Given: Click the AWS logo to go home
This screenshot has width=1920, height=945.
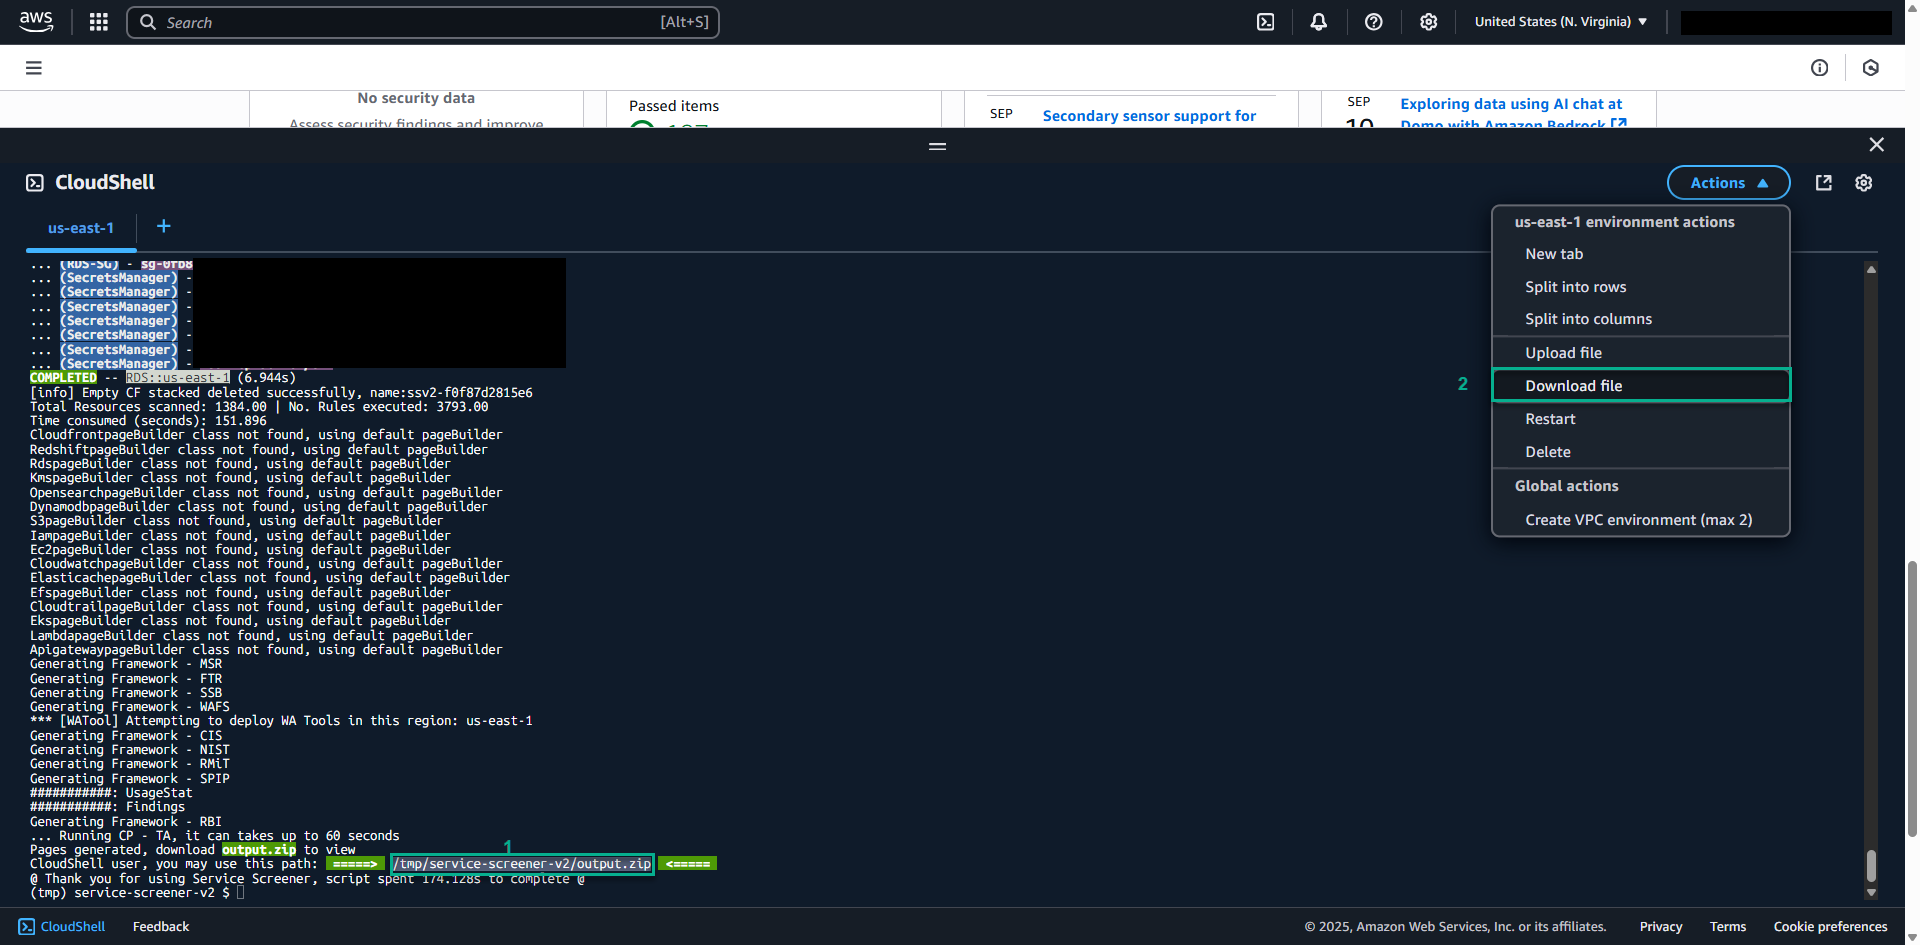Looking at the screenshot, I should coord(36,21).
